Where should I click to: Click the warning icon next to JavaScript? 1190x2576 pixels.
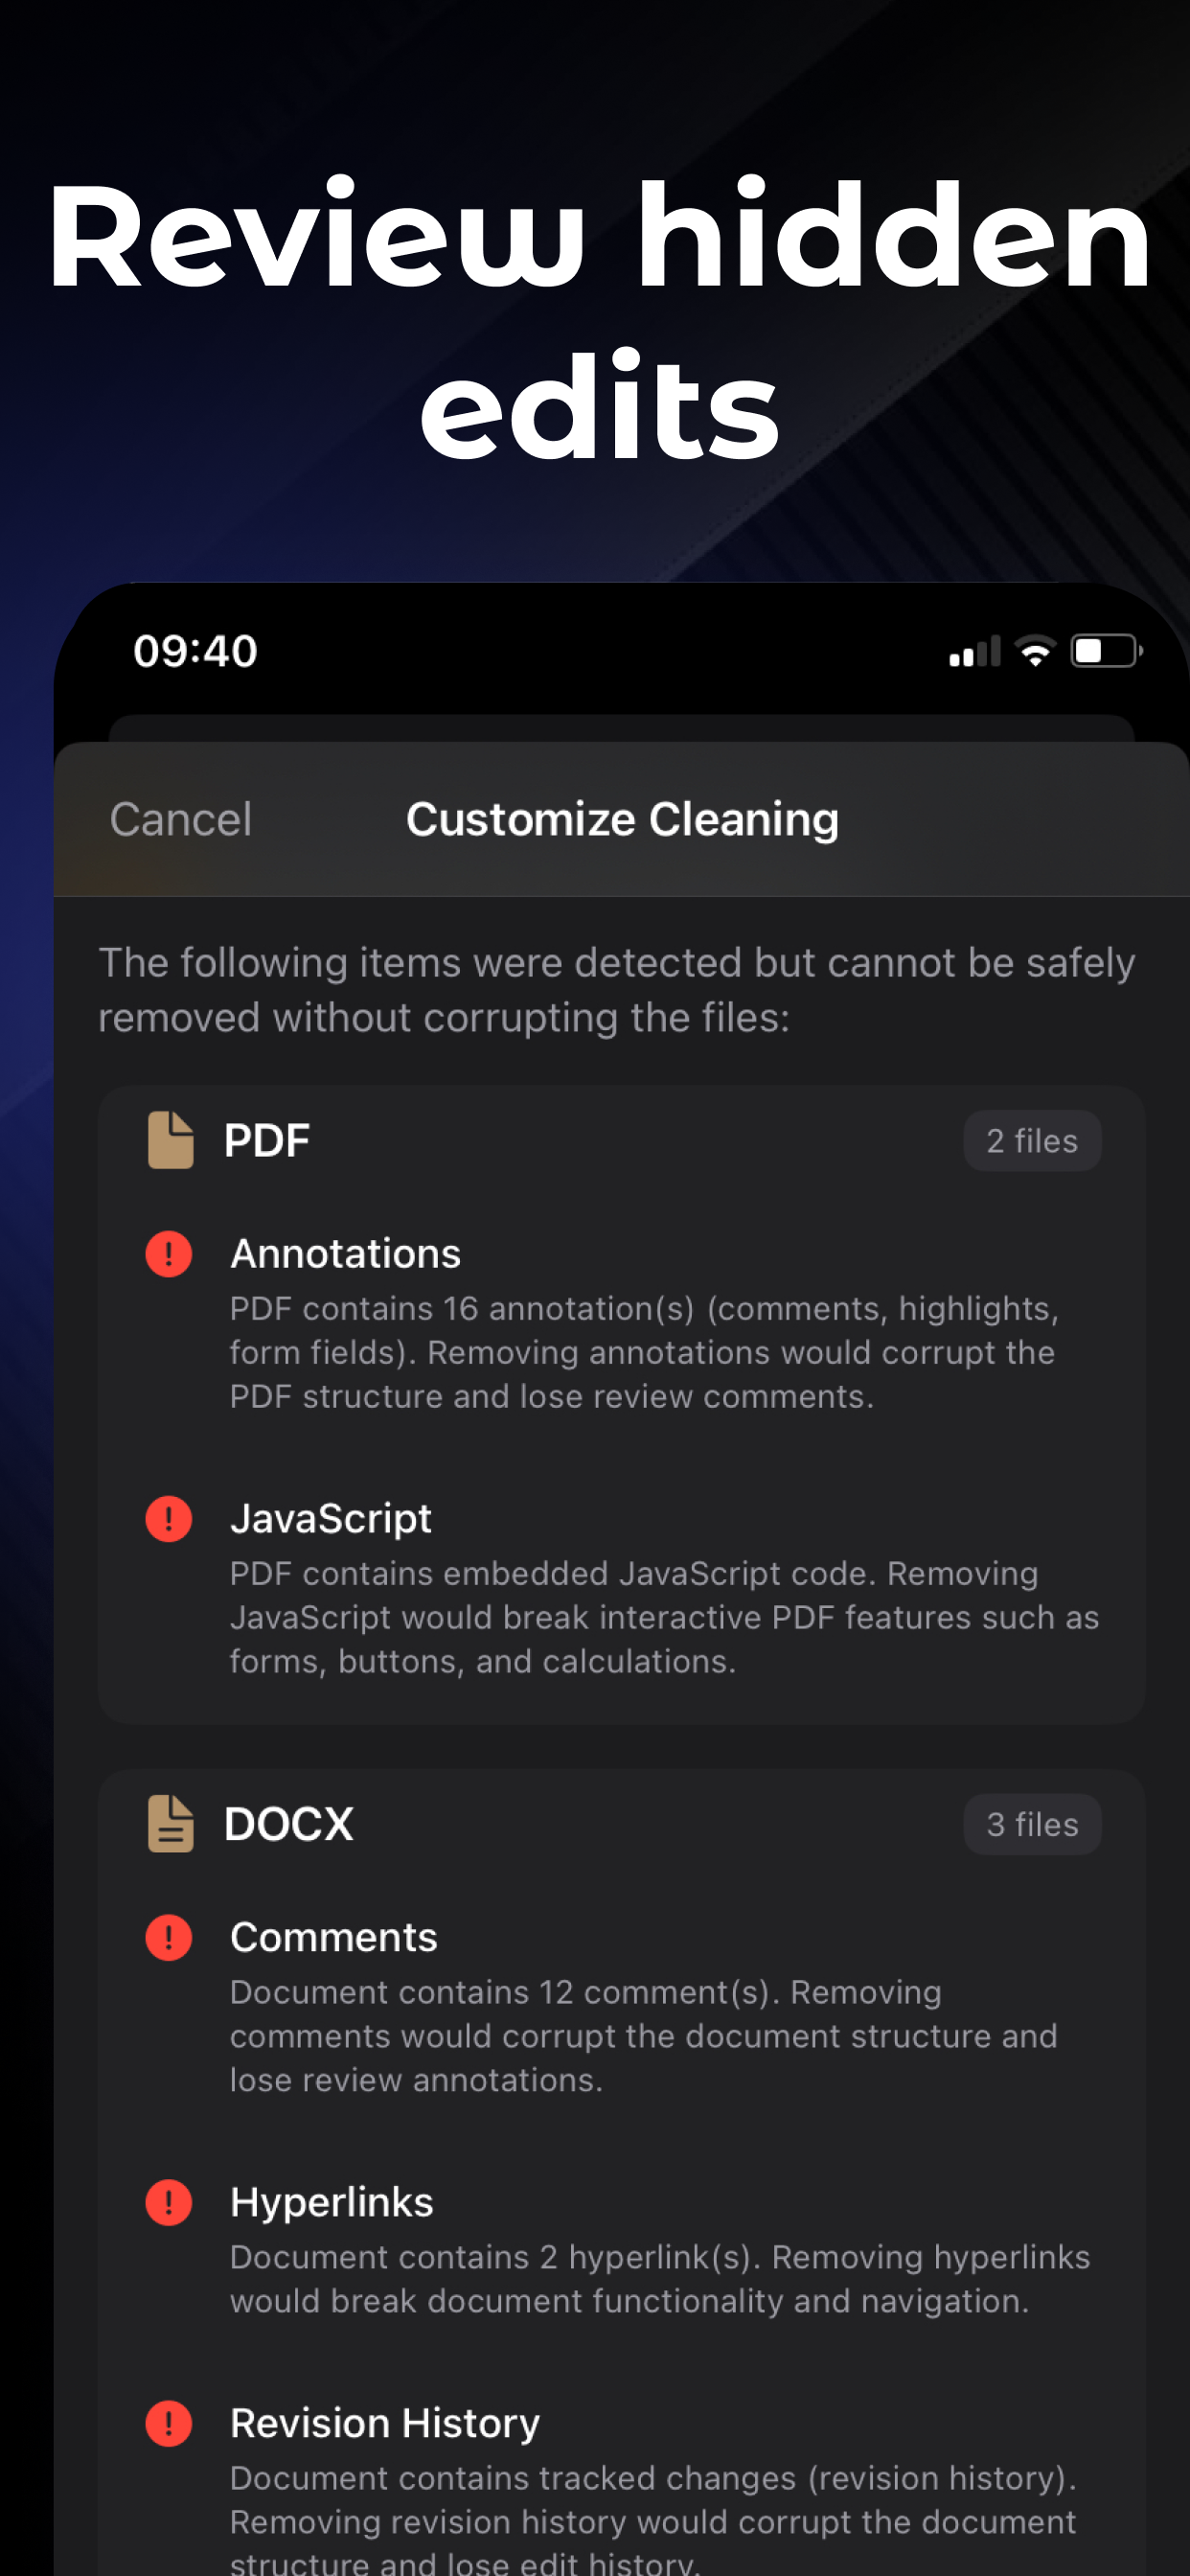168,1518
